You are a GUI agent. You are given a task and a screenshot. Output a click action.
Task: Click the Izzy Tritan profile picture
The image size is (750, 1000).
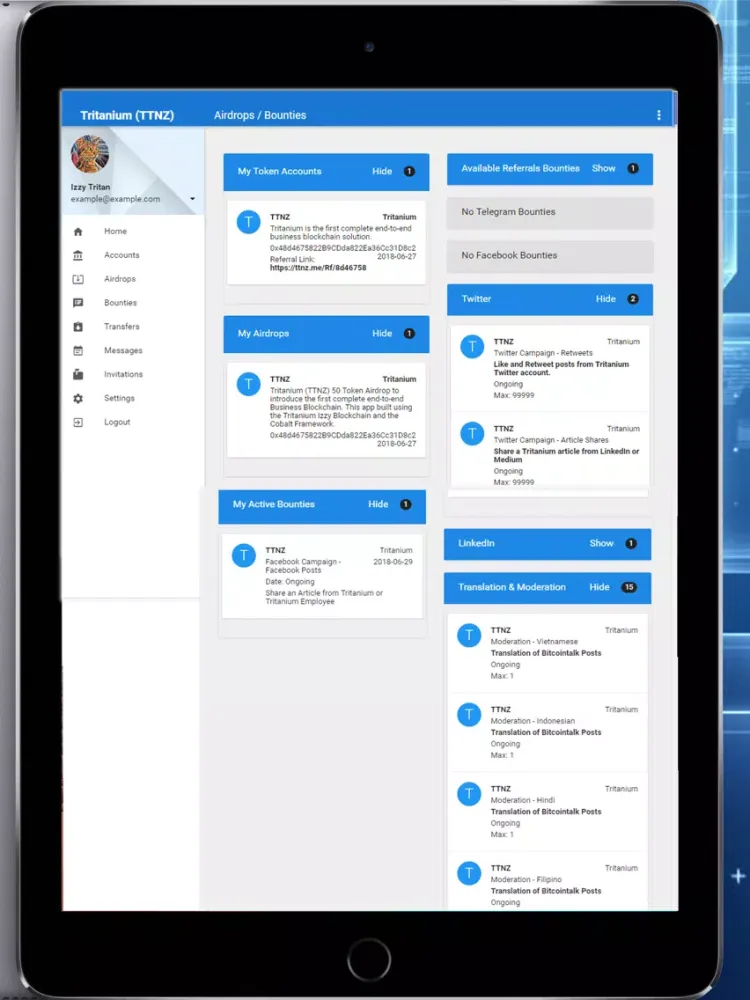tap(90, 154)
